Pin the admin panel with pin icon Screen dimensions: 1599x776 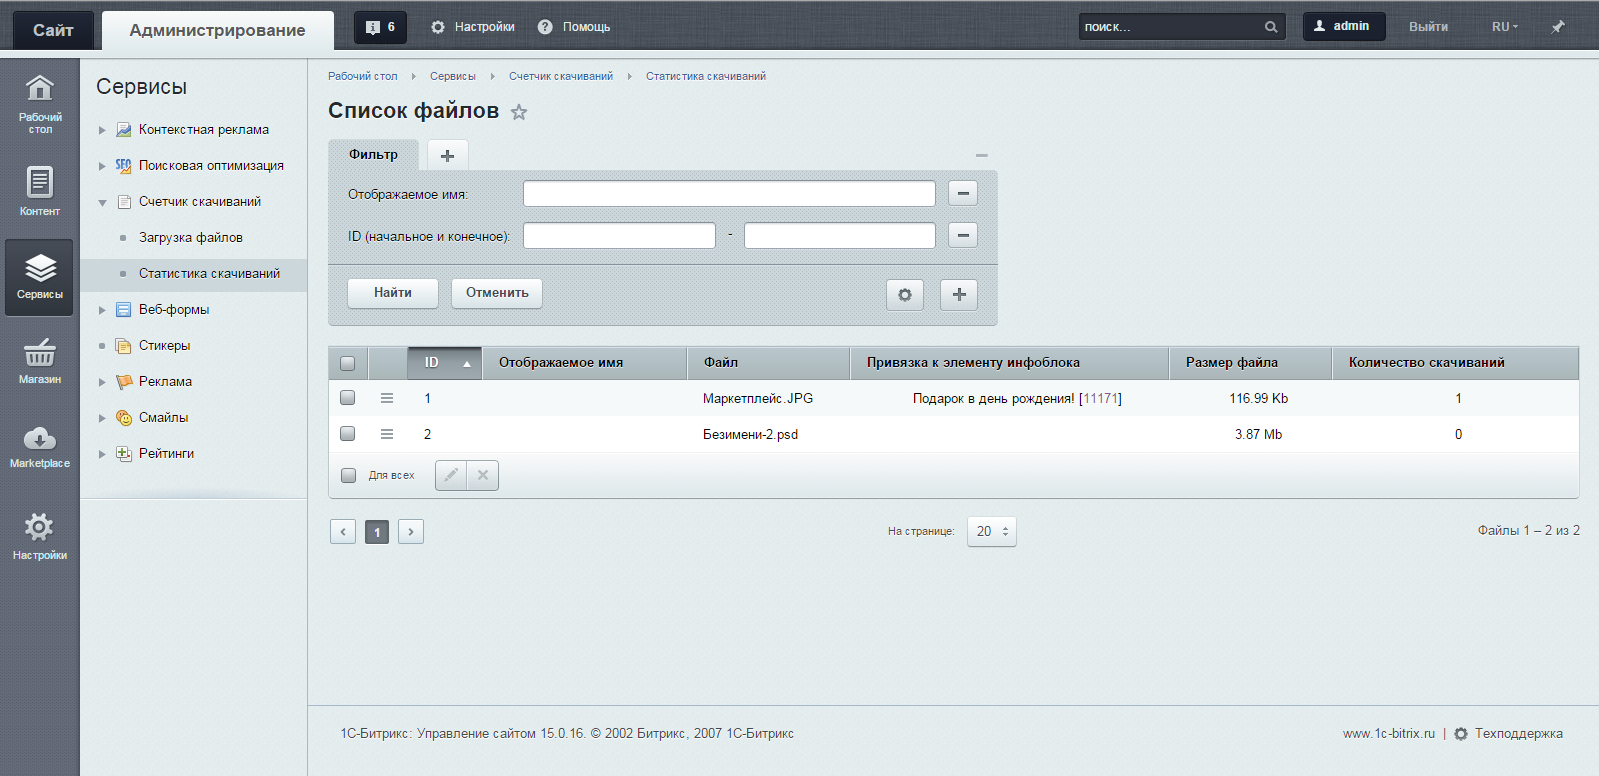[1557, 27]
